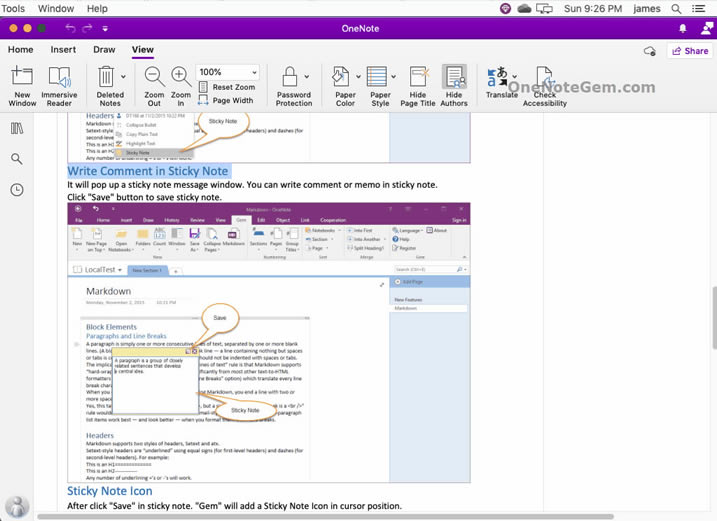Open search from sidebar magnifier
The height and width of the screenshot is (521, 717).
[17, 159]
